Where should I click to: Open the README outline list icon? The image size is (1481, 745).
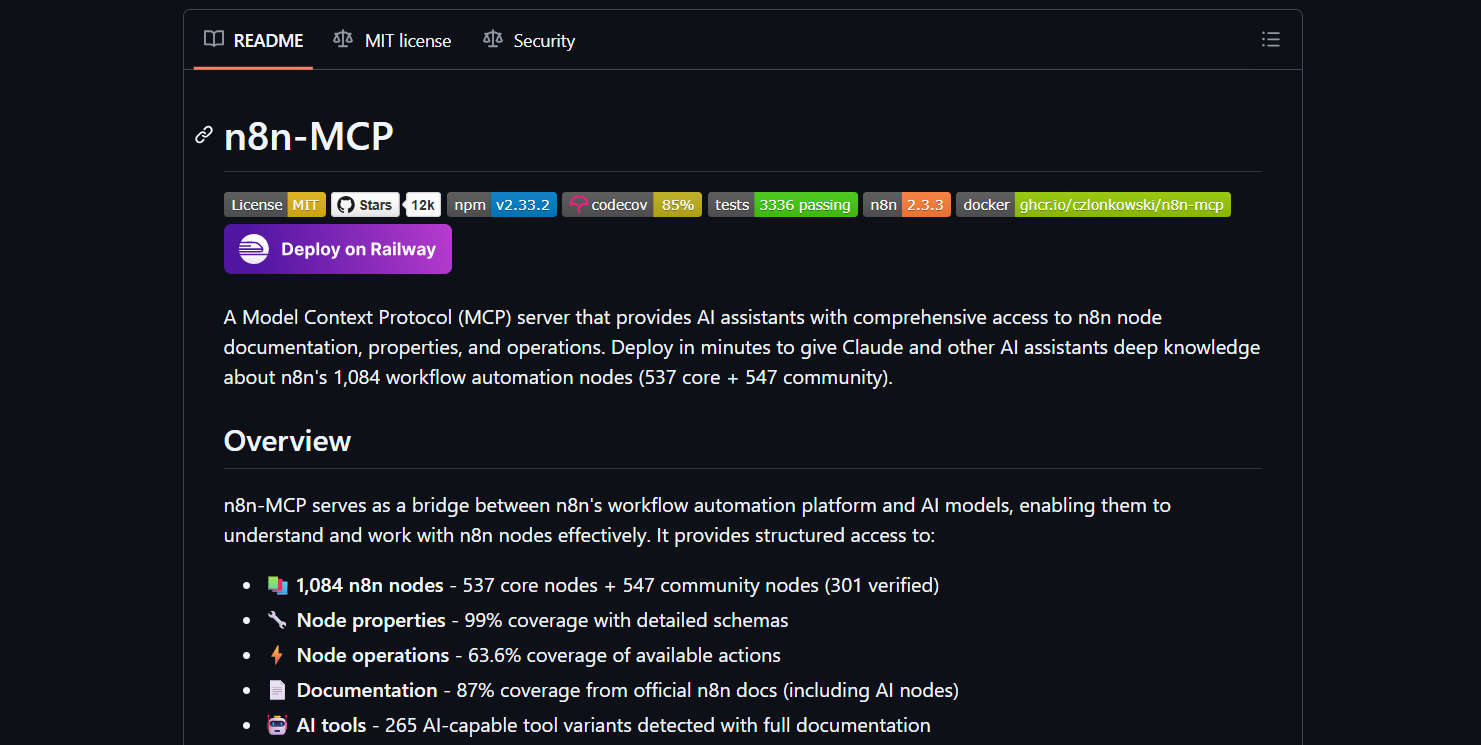[1270, 40]
